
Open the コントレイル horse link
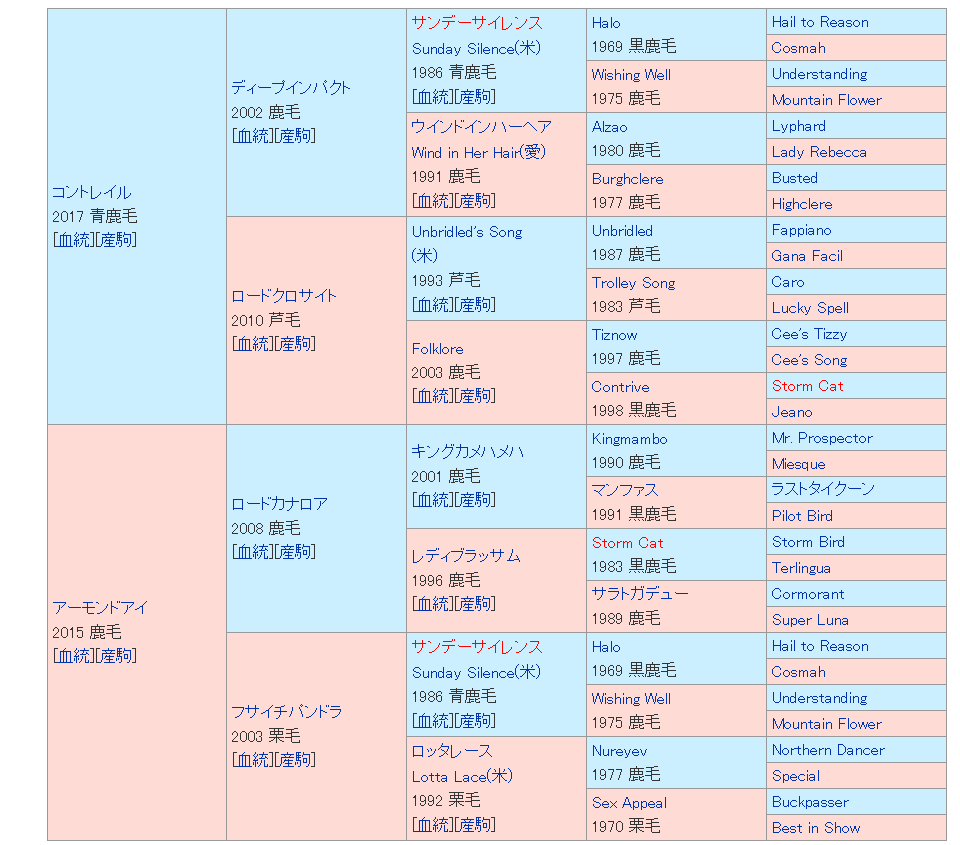pyautogui.click(x=91, y=192)
